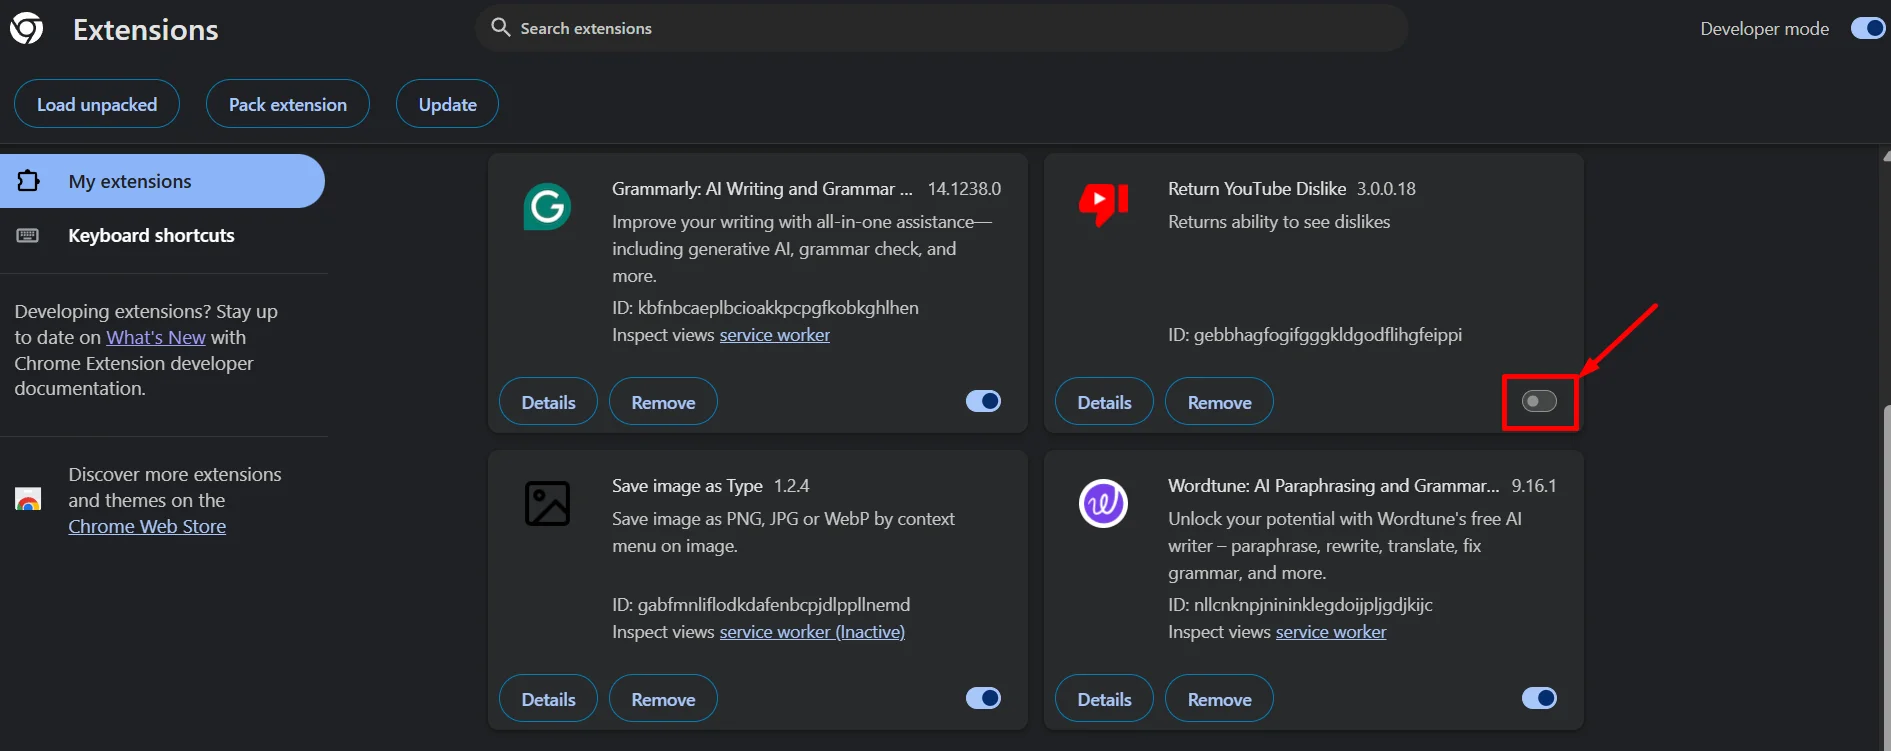Disable the Save image as Type toggle
Image resolution: width=1891 pixels, height=751 pixels.
pos(983,698)
